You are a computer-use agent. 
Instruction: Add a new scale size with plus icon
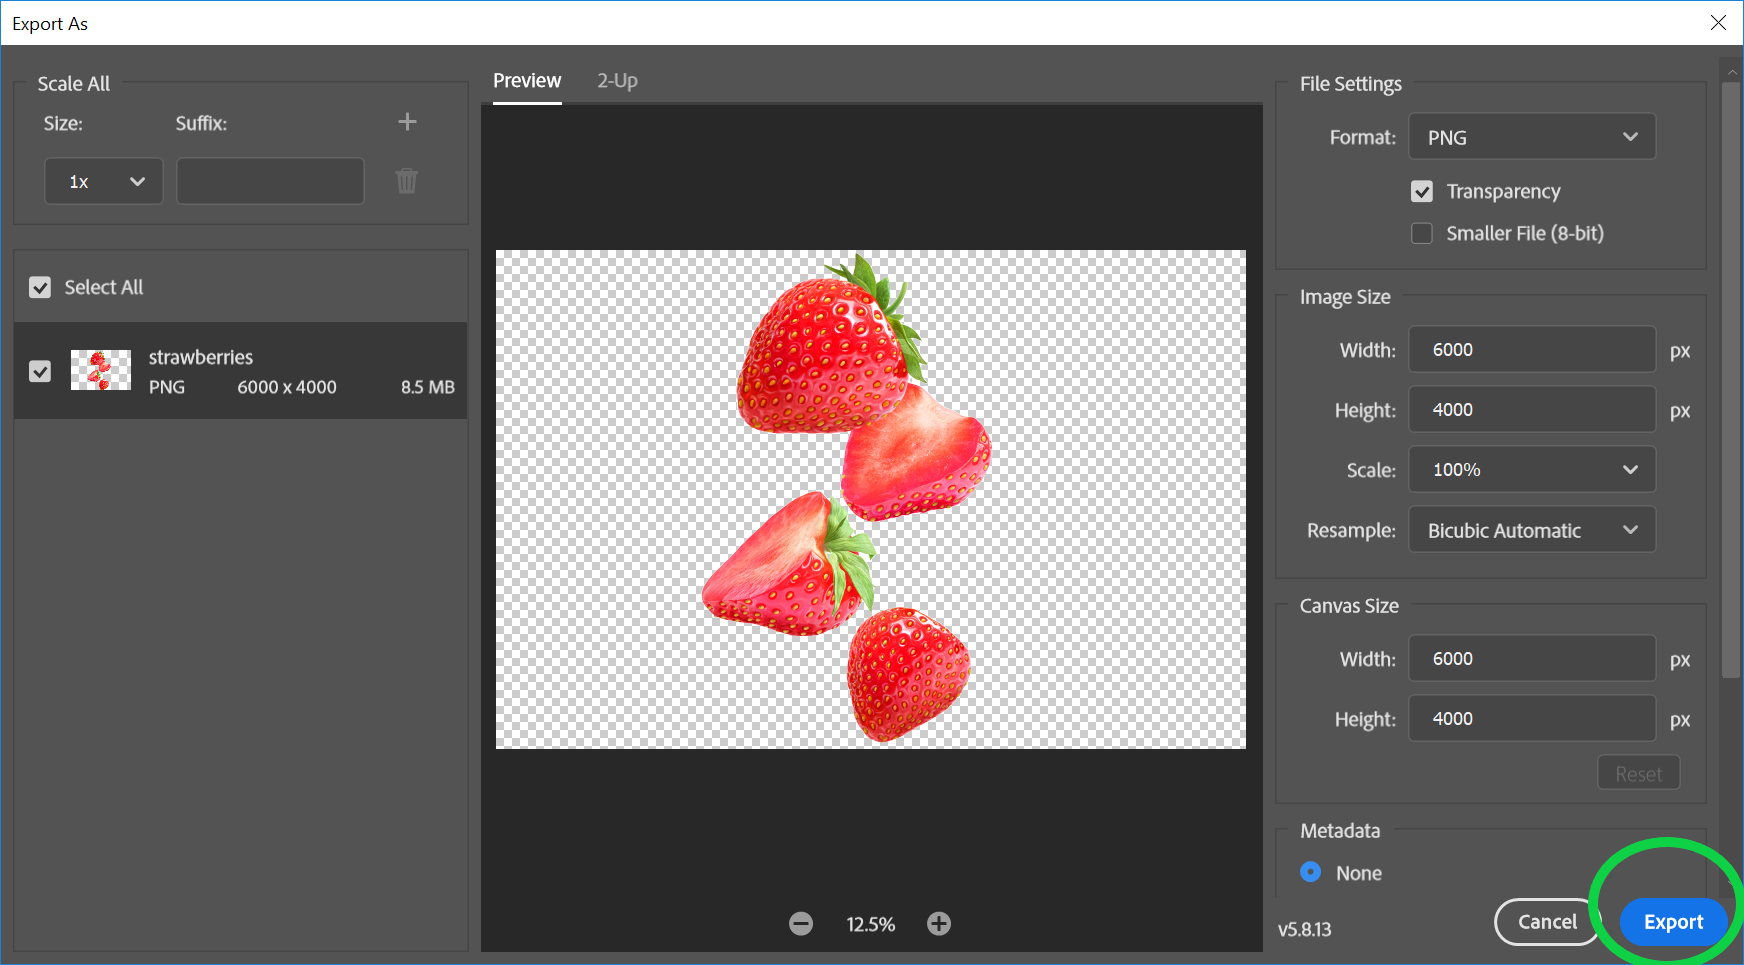407,122
